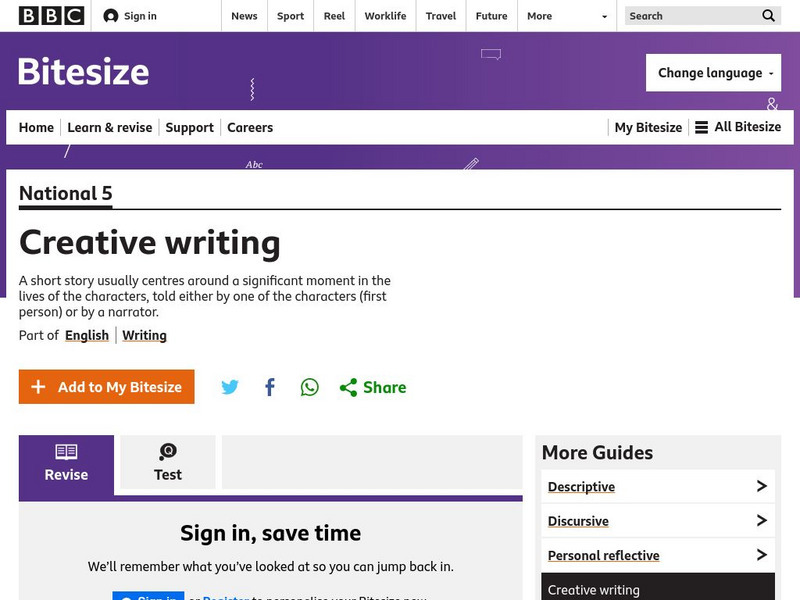Viewport: 800px width, 600px height.
Task: Follow the English subject link
Action: click(x=87, y=335)
